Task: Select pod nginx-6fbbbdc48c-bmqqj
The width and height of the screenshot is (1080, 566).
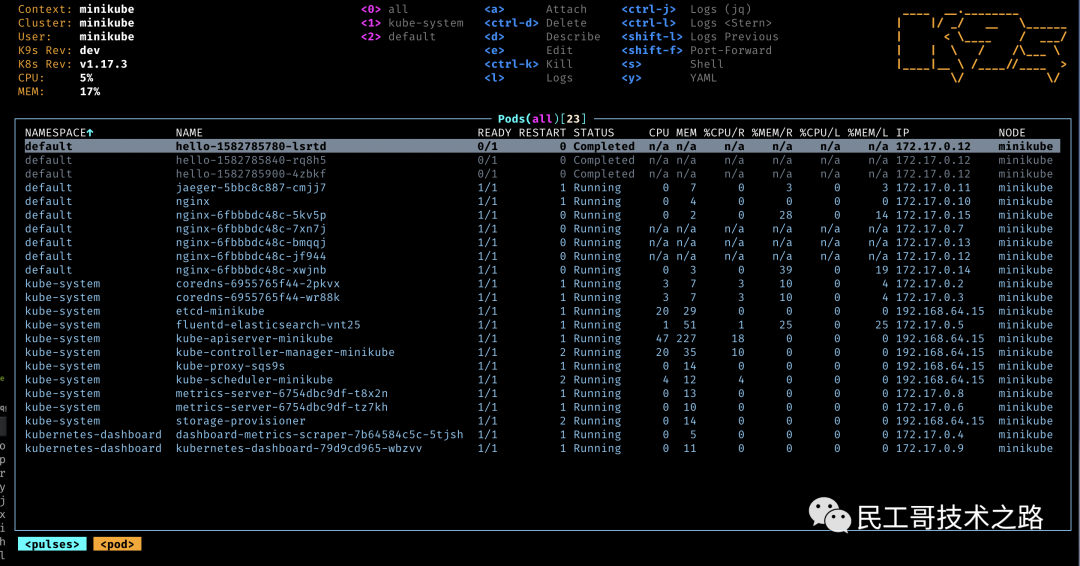Action: pos(542,242)
